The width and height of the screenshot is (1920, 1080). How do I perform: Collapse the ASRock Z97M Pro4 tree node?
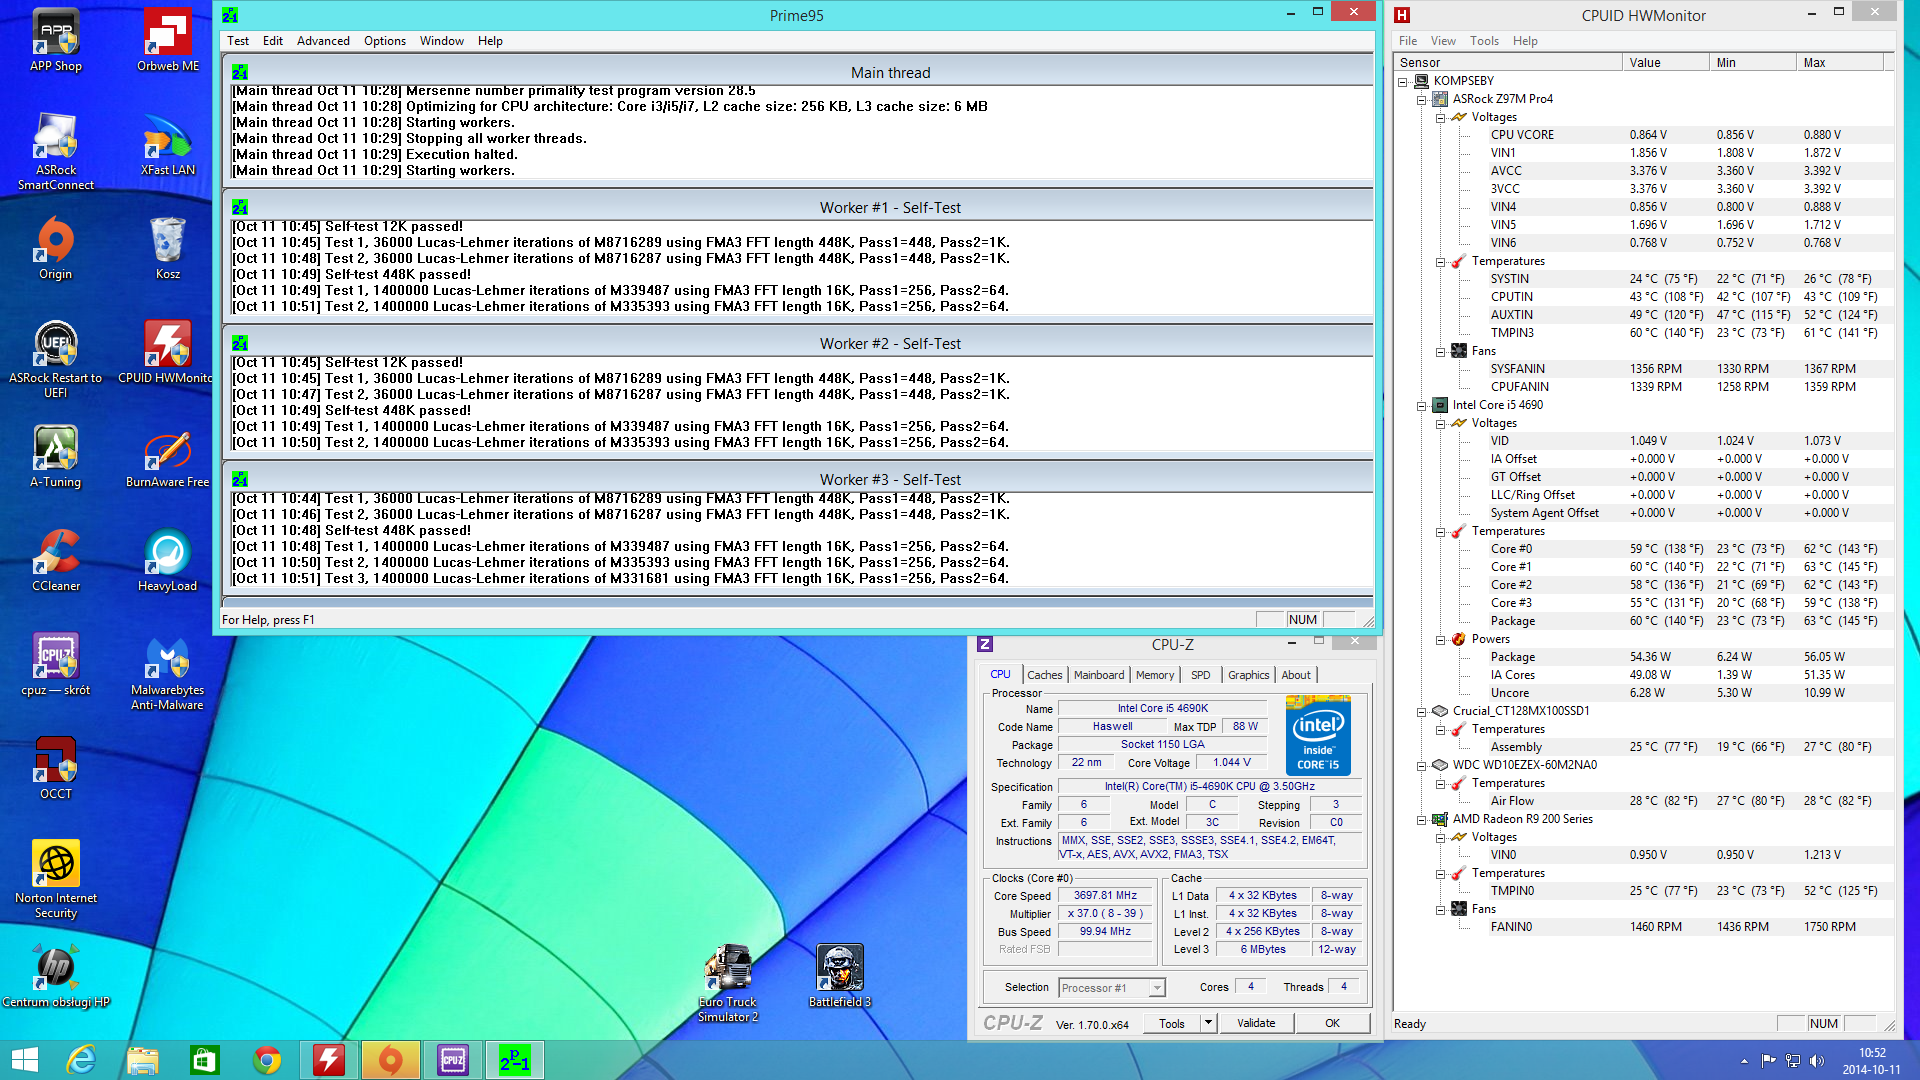1421,100
